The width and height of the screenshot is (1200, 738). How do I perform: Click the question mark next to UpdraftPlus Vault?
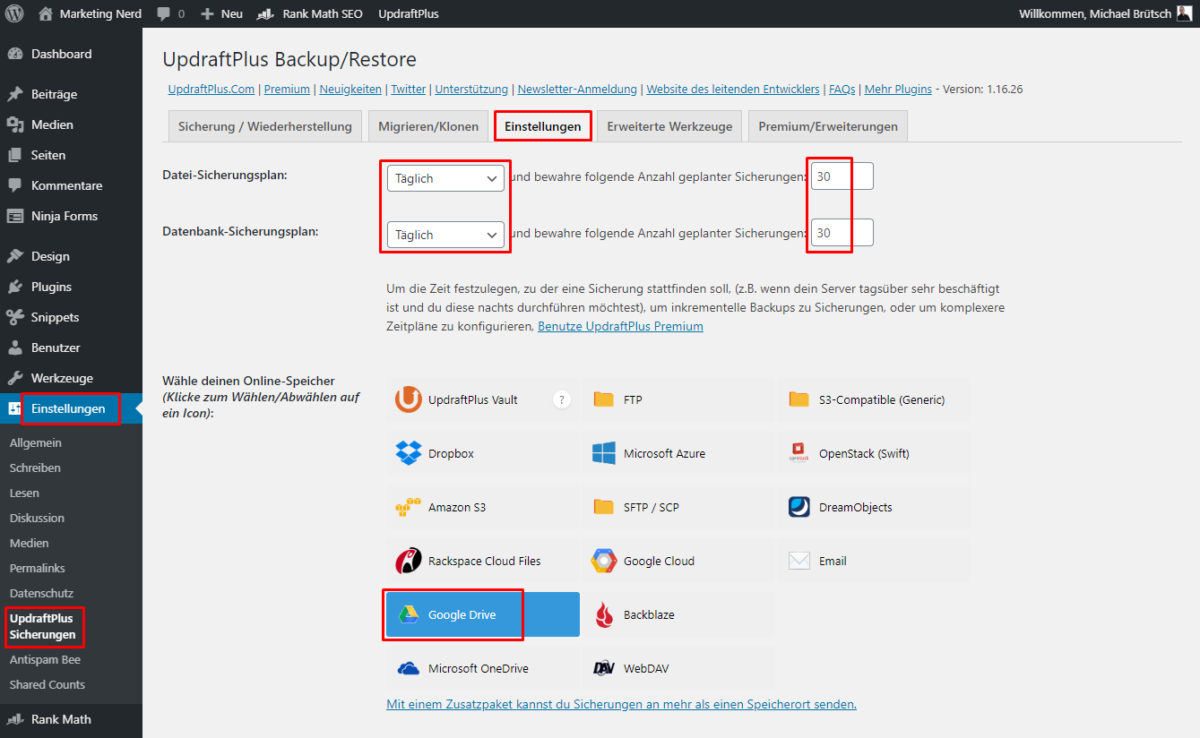point(562,399)
